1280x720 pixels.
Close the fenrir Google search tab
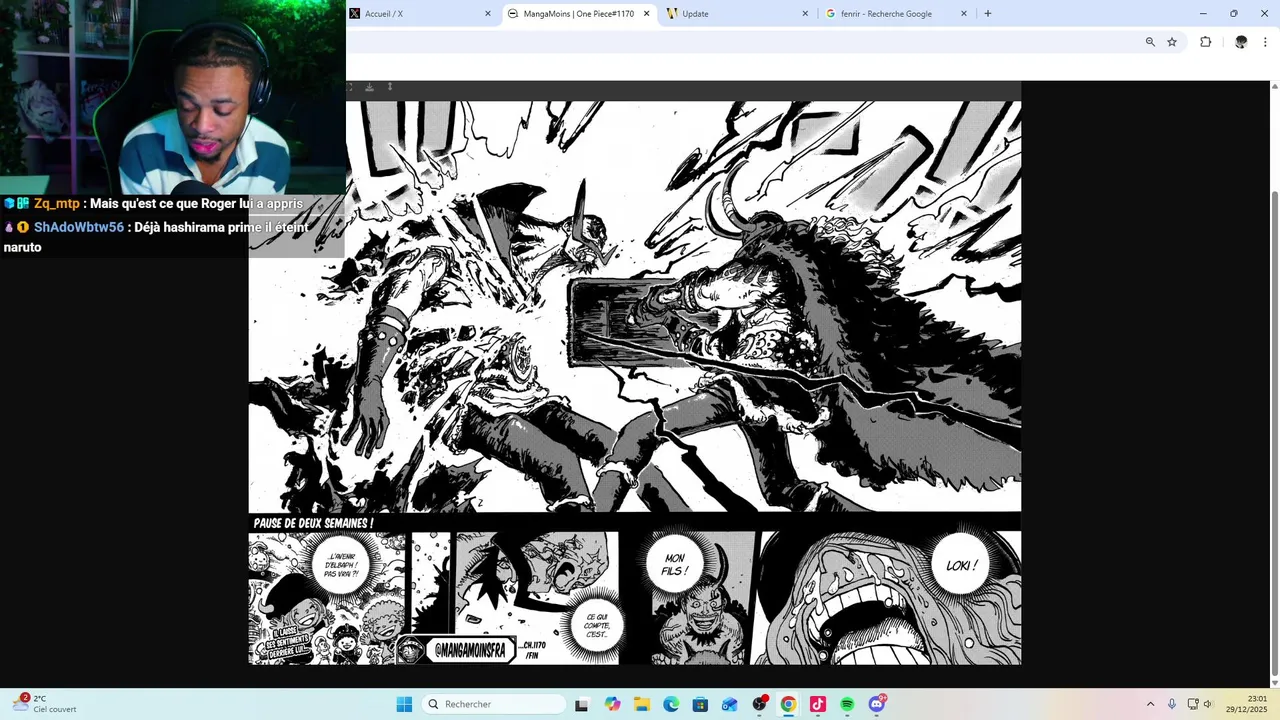[x=964, y=14]
